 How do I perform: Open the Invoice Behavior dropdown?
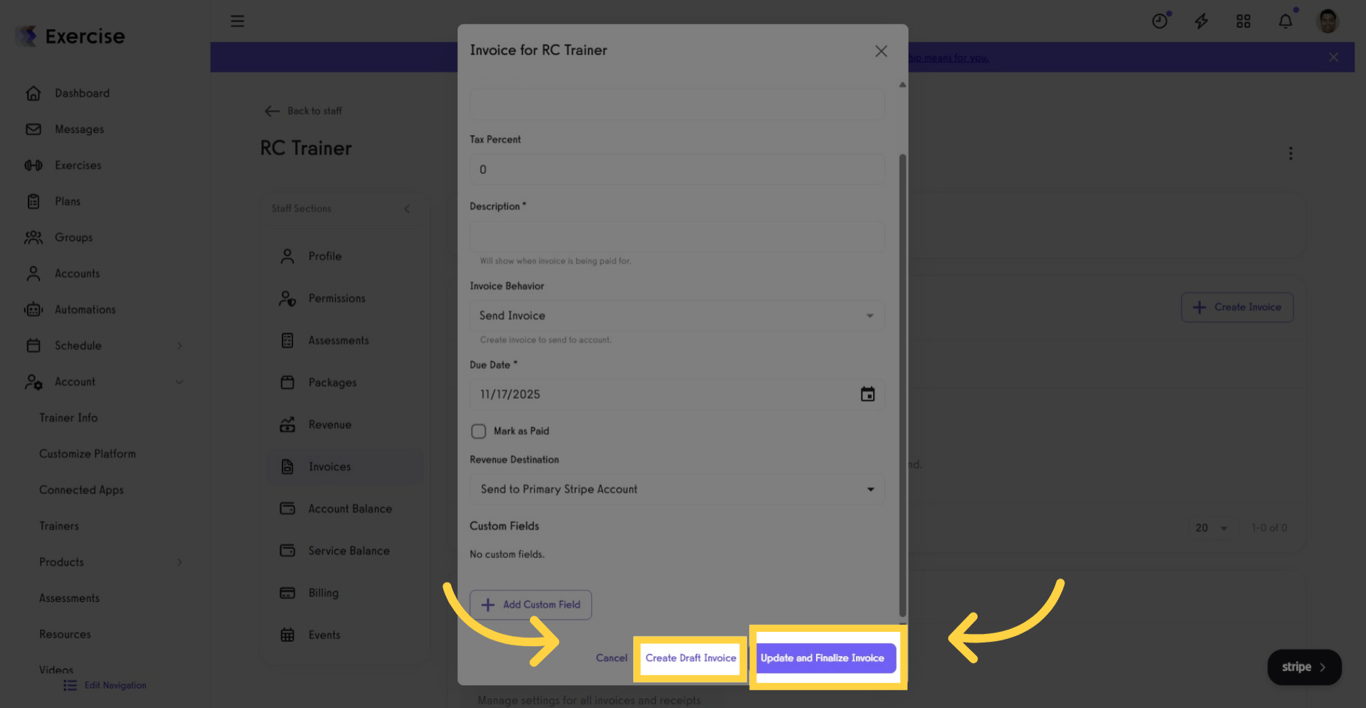(677, 315)
